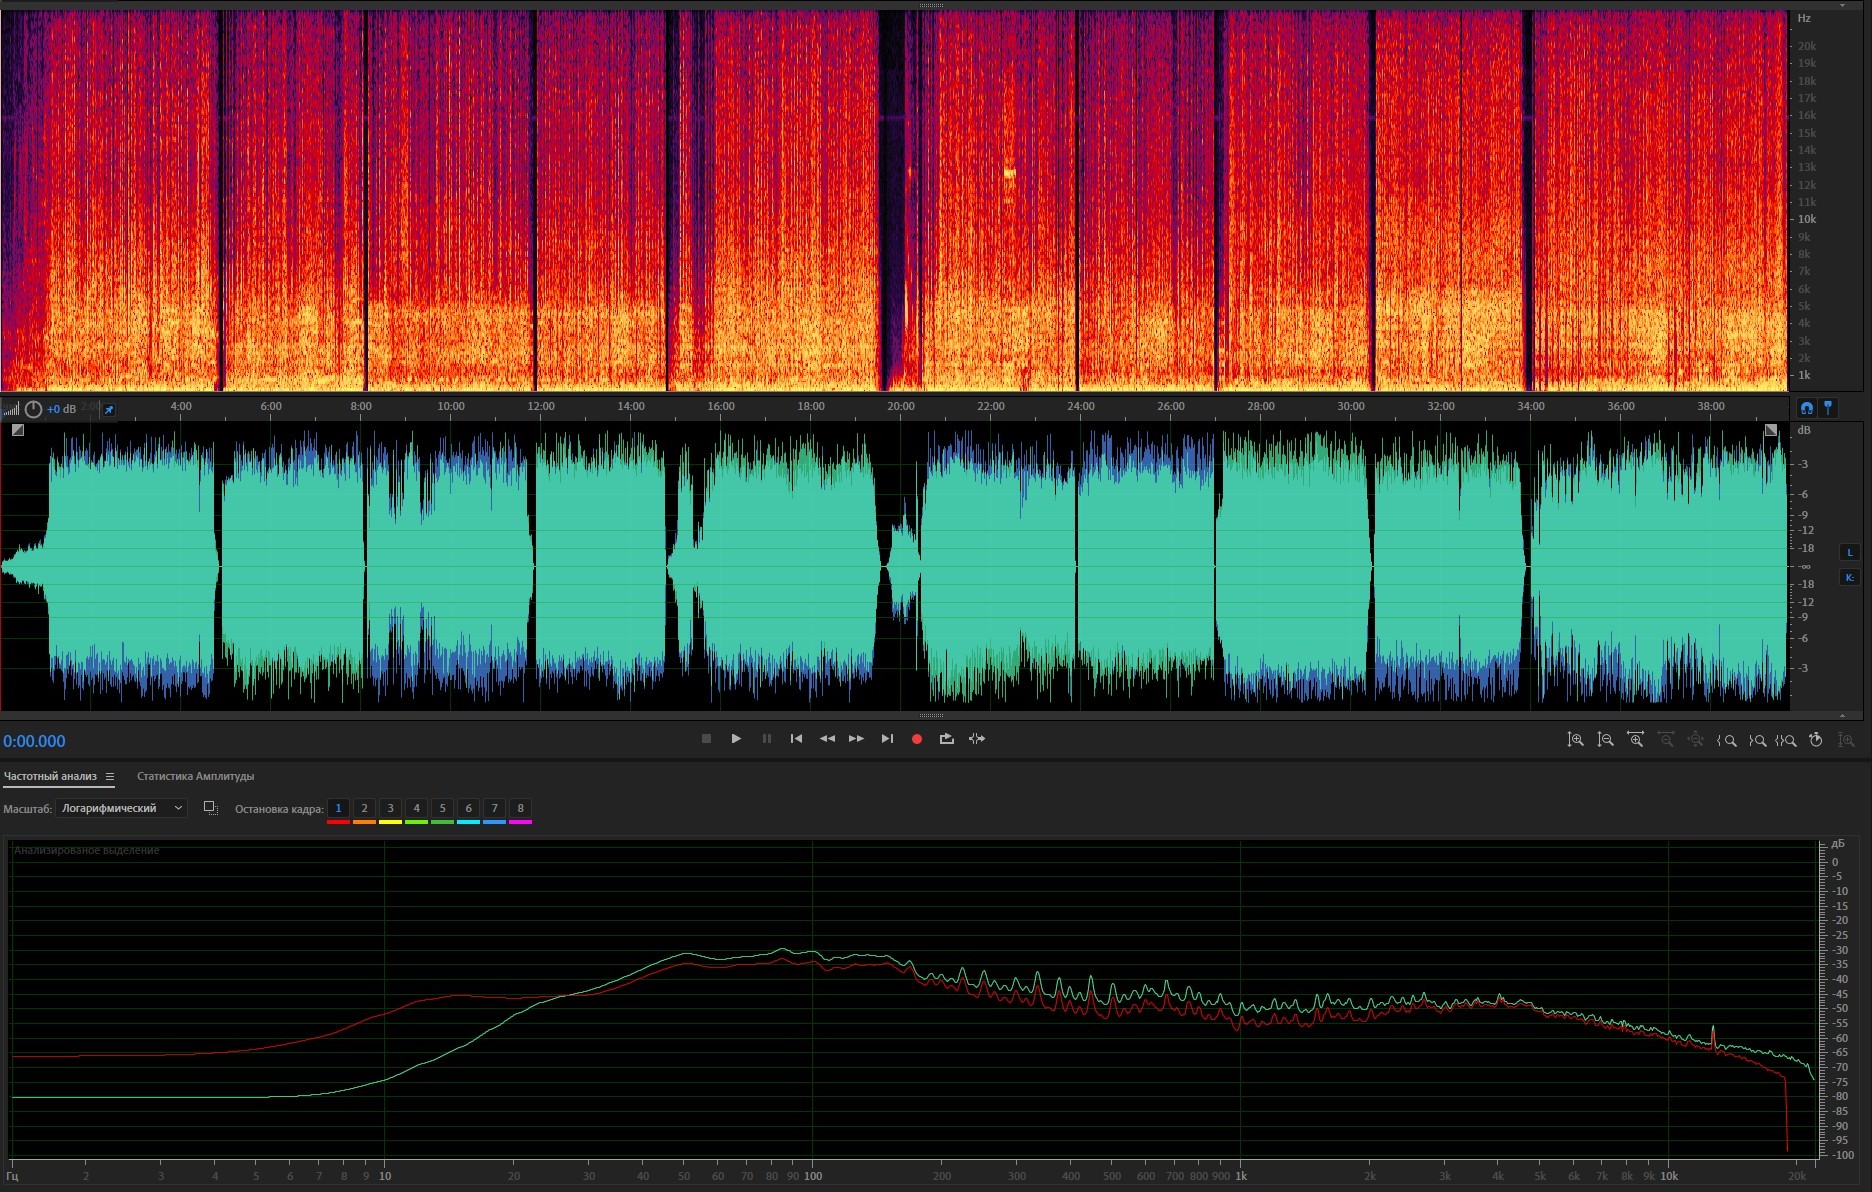Click the 0:00.000 timecode field
Image resolution: width=1872 pixels, height=1192 pixels.
(34, 741)
